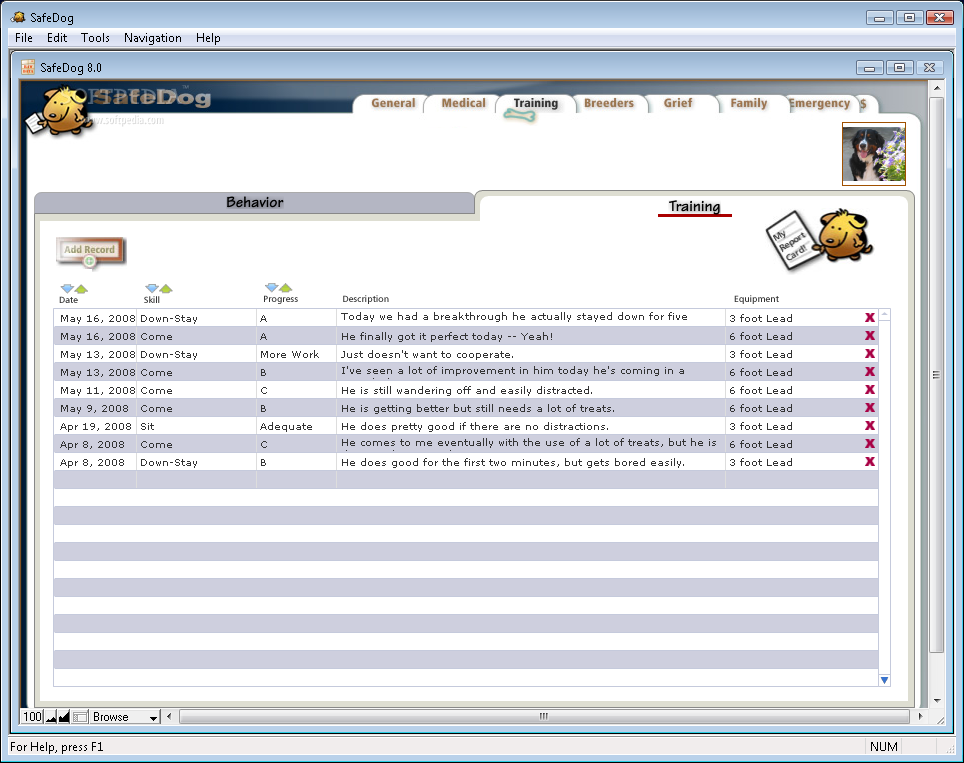The image size is (964, 763).
Task: Select the Training sub-tab
Action: [x=694, y=206]
